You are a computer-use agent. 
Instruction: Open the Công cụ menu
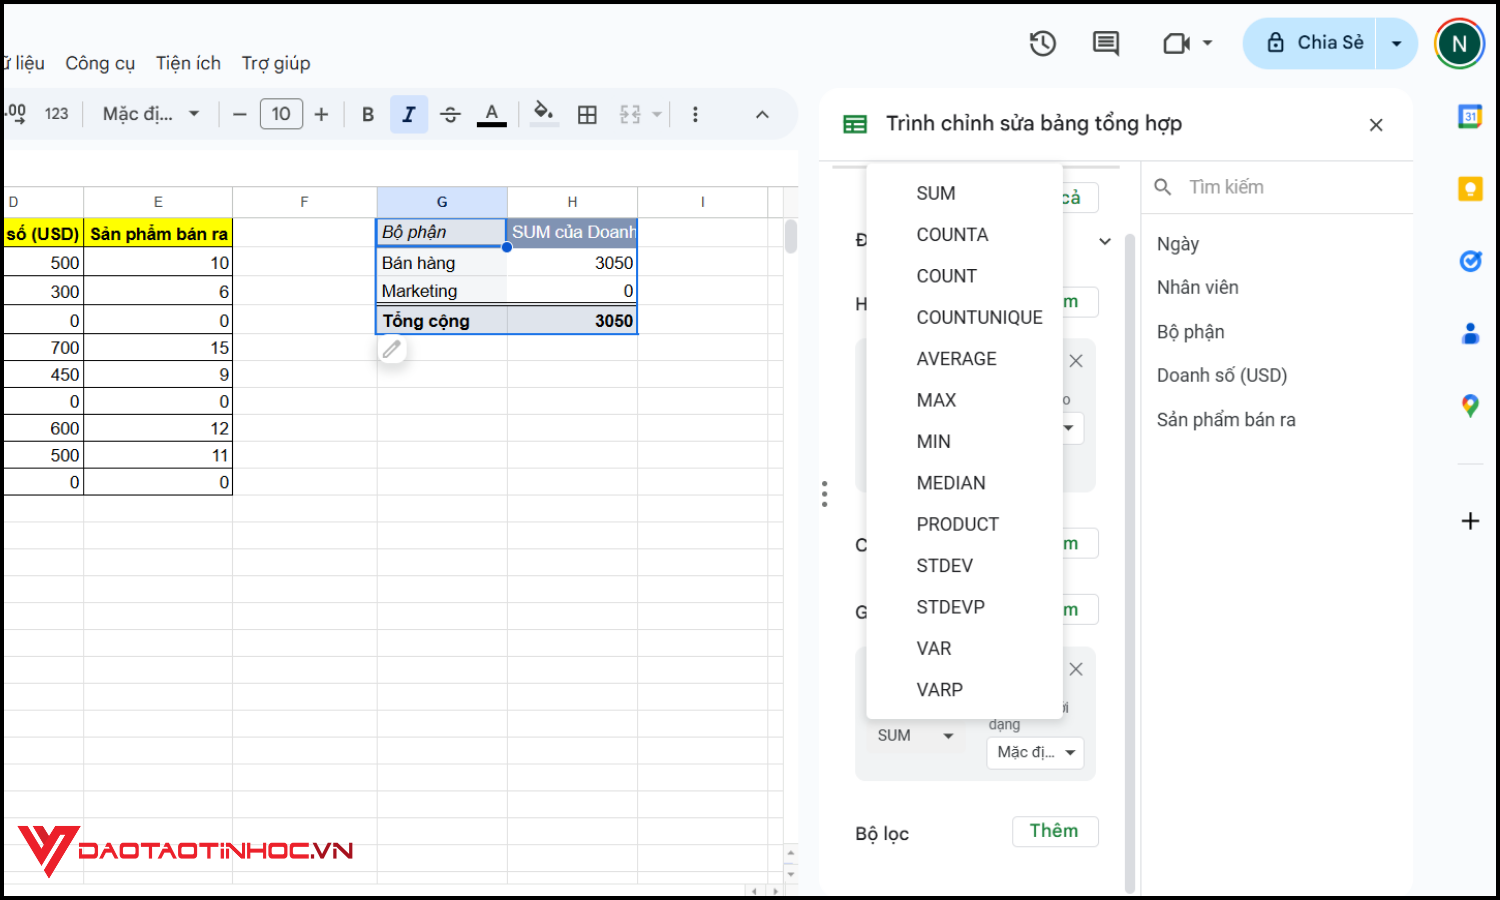coord(100,62)
